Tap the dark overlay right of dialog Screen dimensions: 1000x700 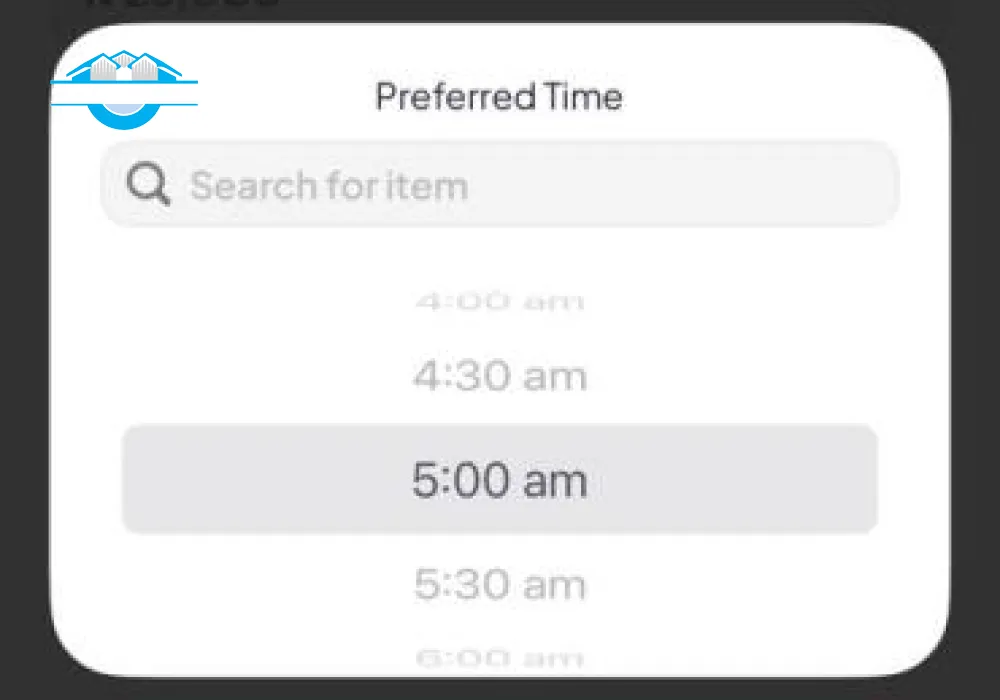click(975, 350)
